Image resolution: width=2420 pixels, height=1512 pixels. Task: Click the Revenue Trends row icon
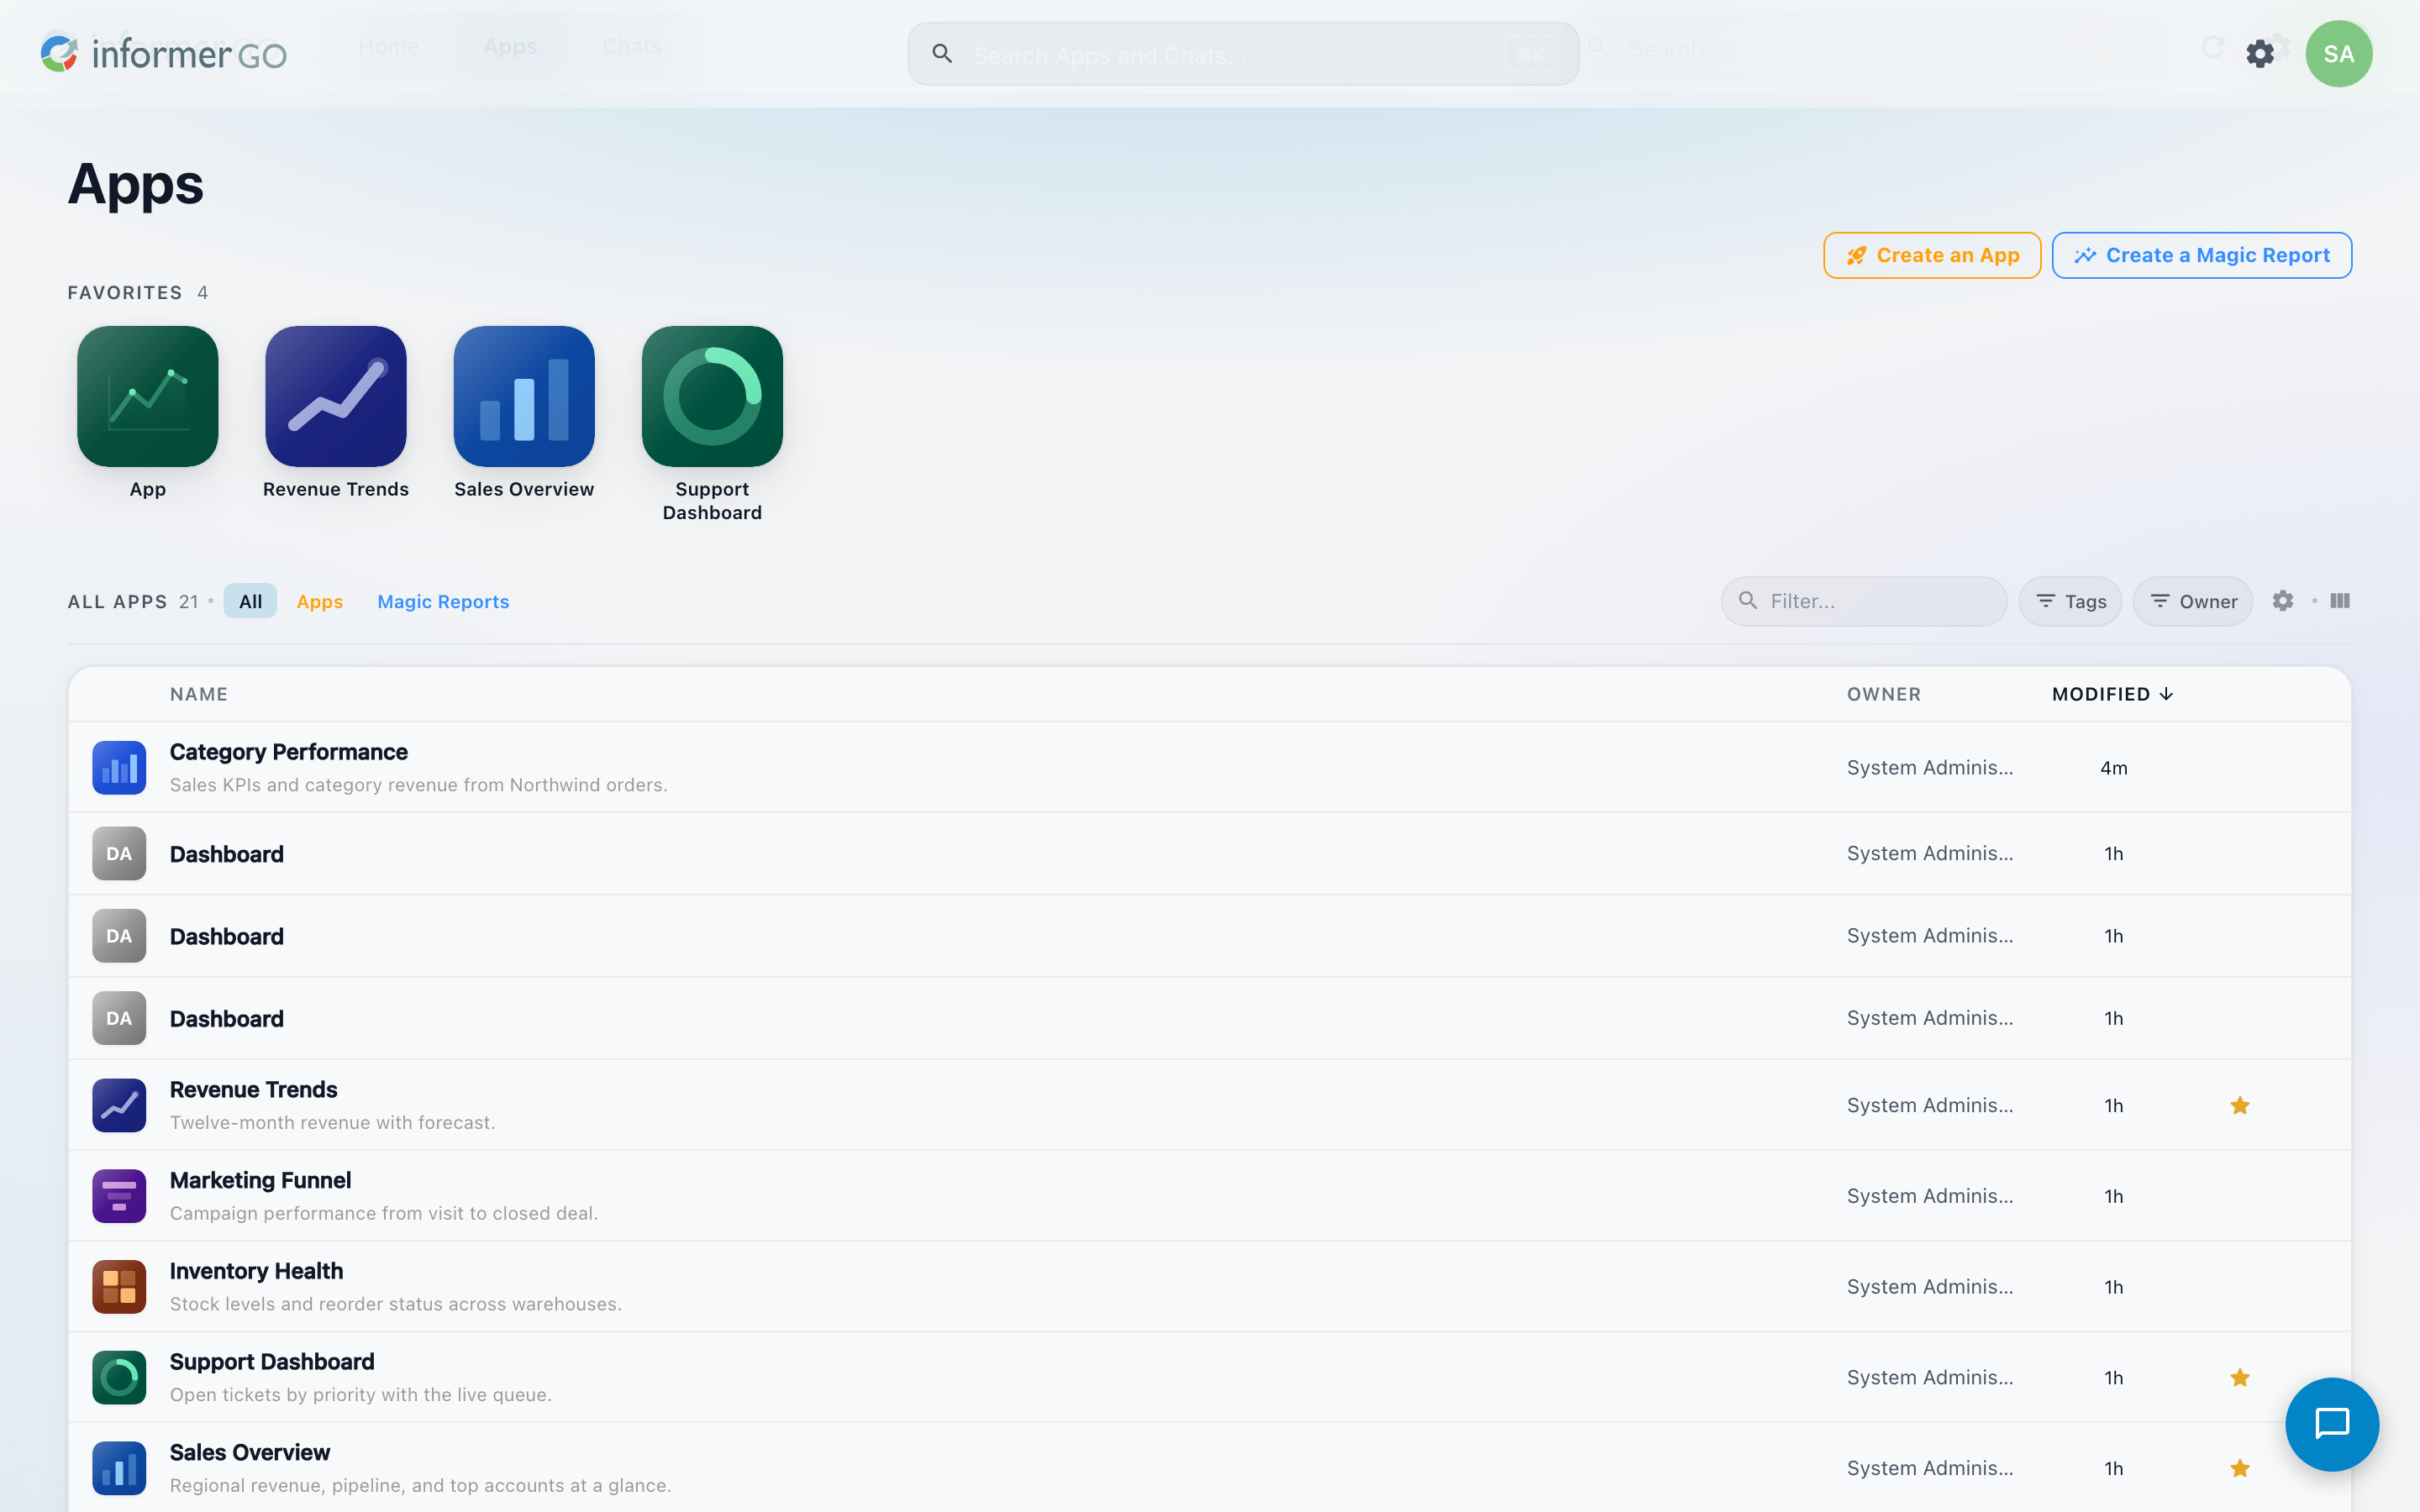tap(119, 1105)
